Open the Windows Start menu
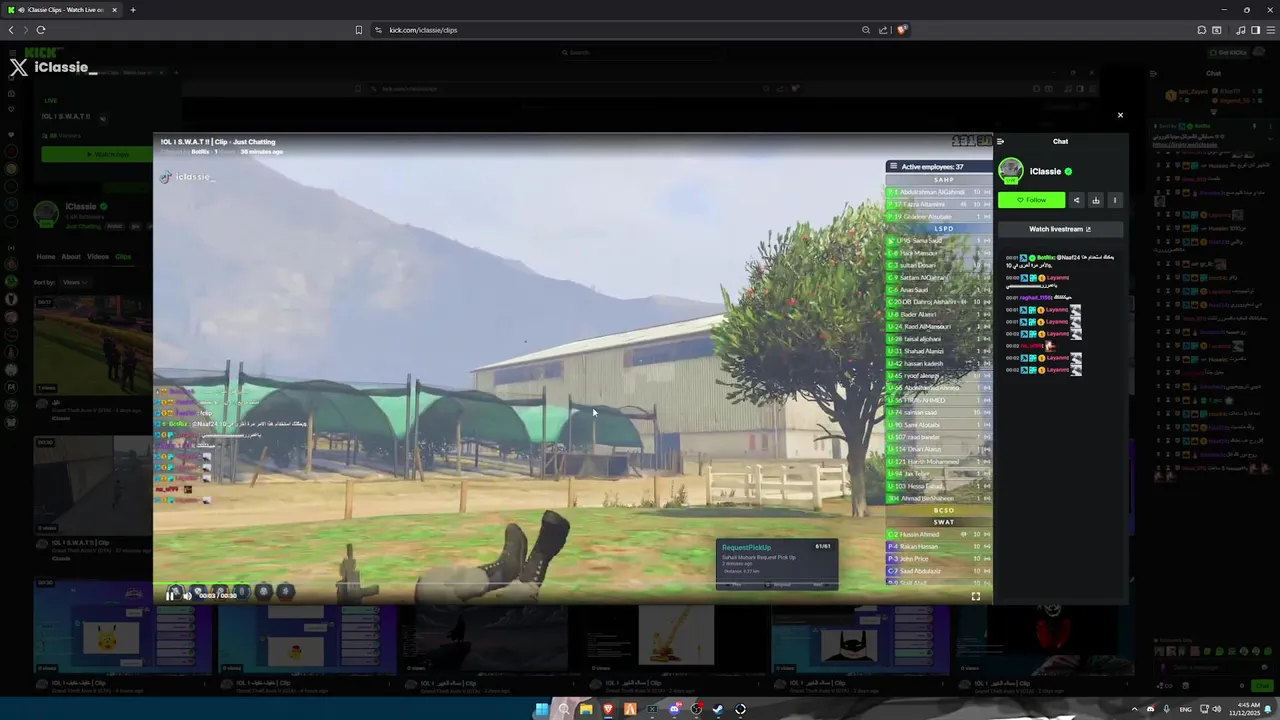Screen dimensions: 1280x720 point(542,709)
